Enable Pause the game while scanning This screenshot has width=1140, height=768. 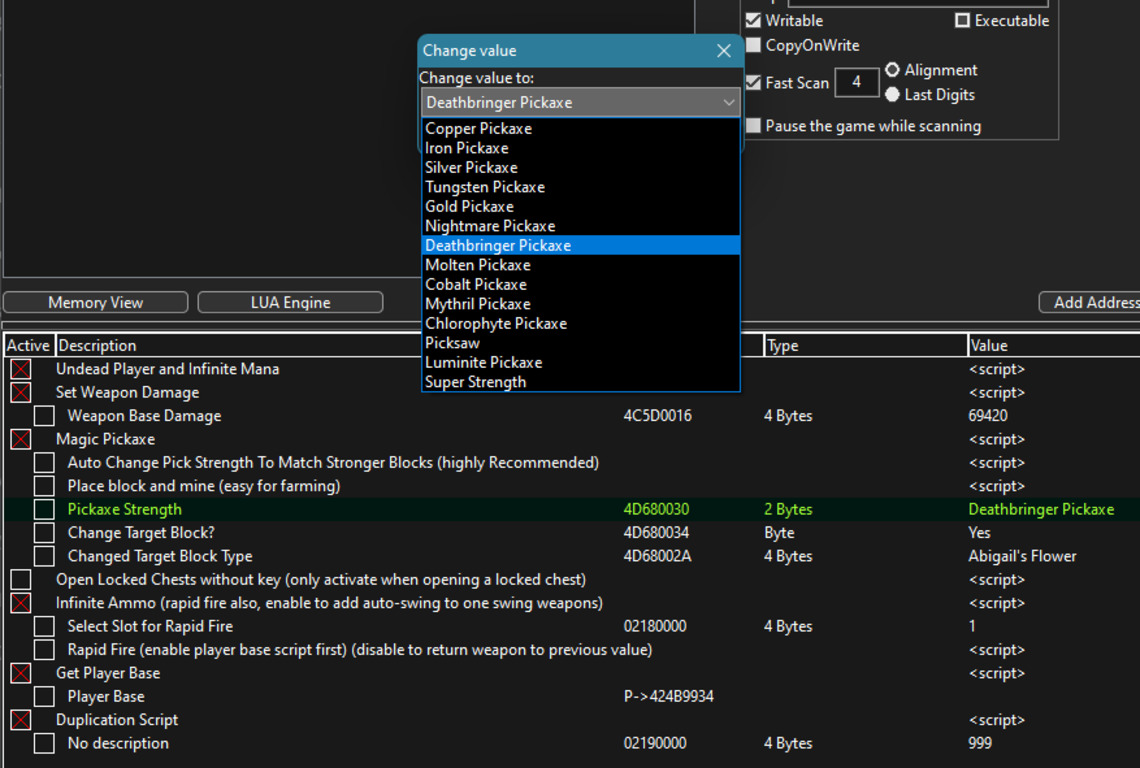click(754, 126)
